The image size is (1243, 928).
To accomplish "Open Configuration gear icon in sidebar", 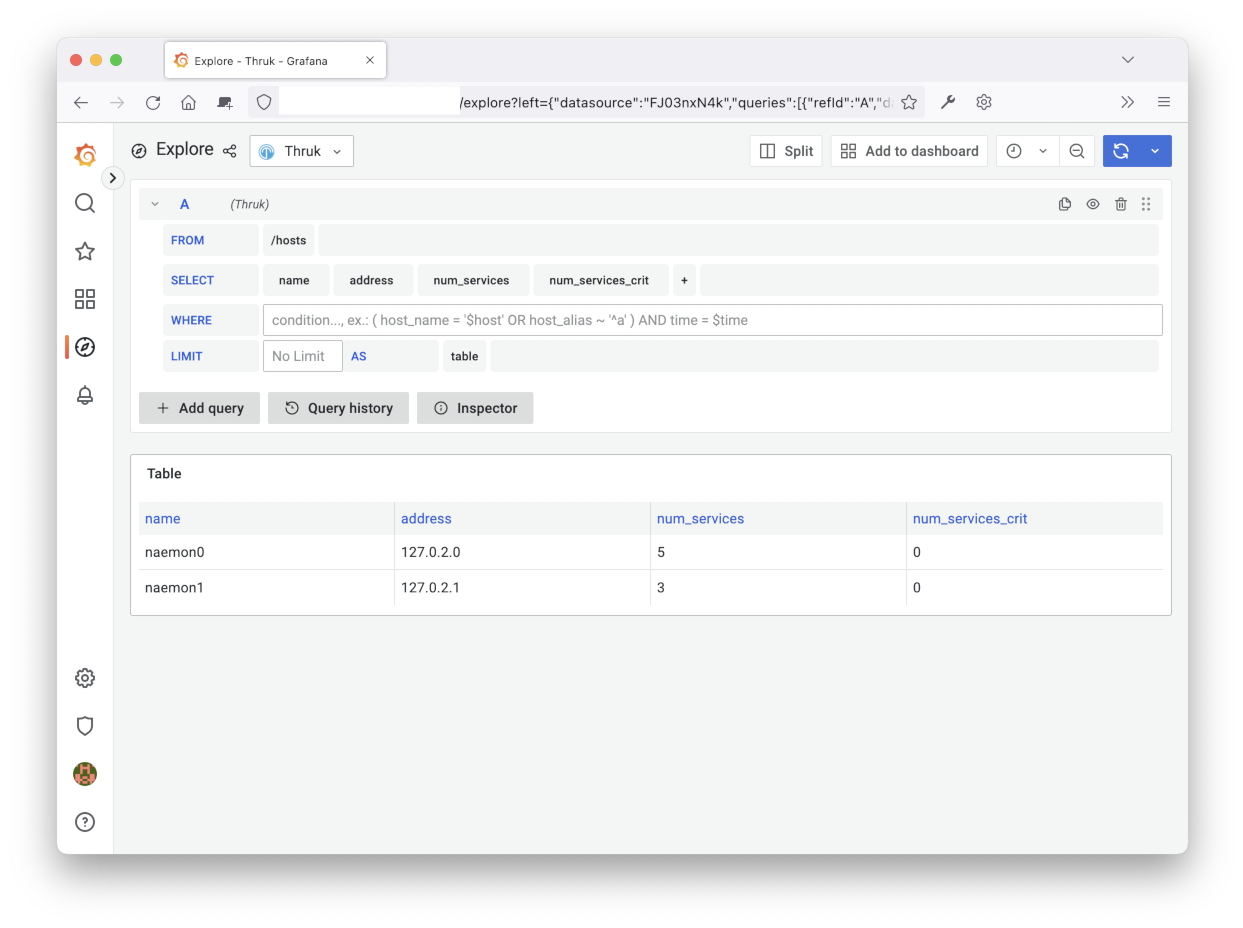I will click(85, 678).
